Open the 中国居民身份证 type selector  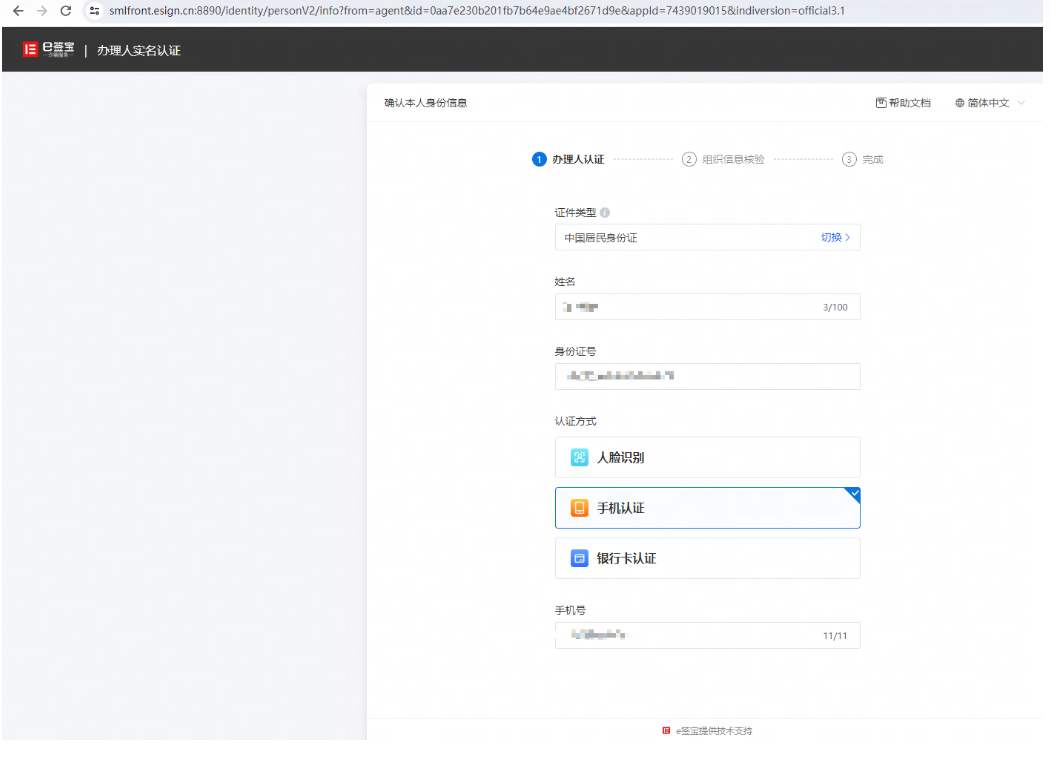pos(707,237)
